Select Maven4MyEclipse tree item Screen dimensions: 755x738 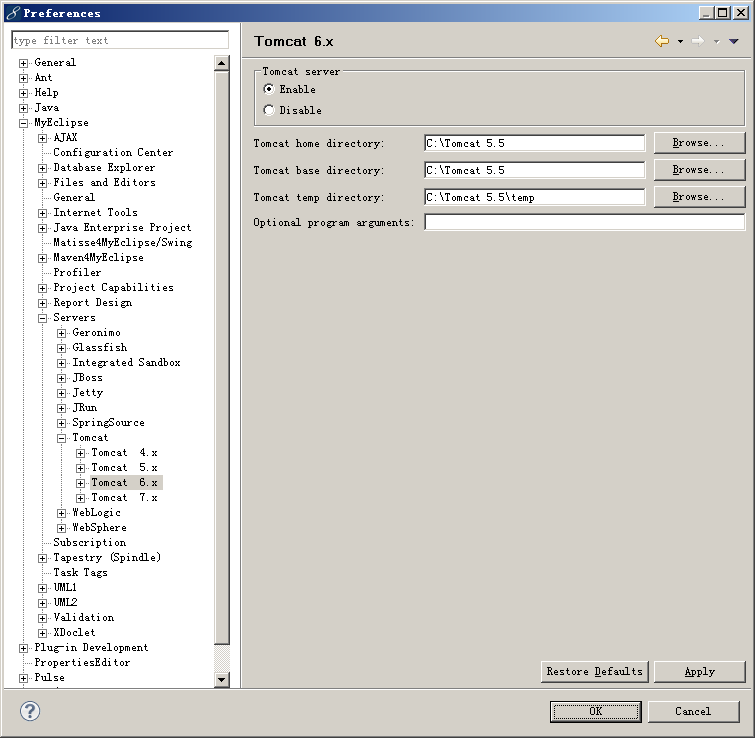98,258
